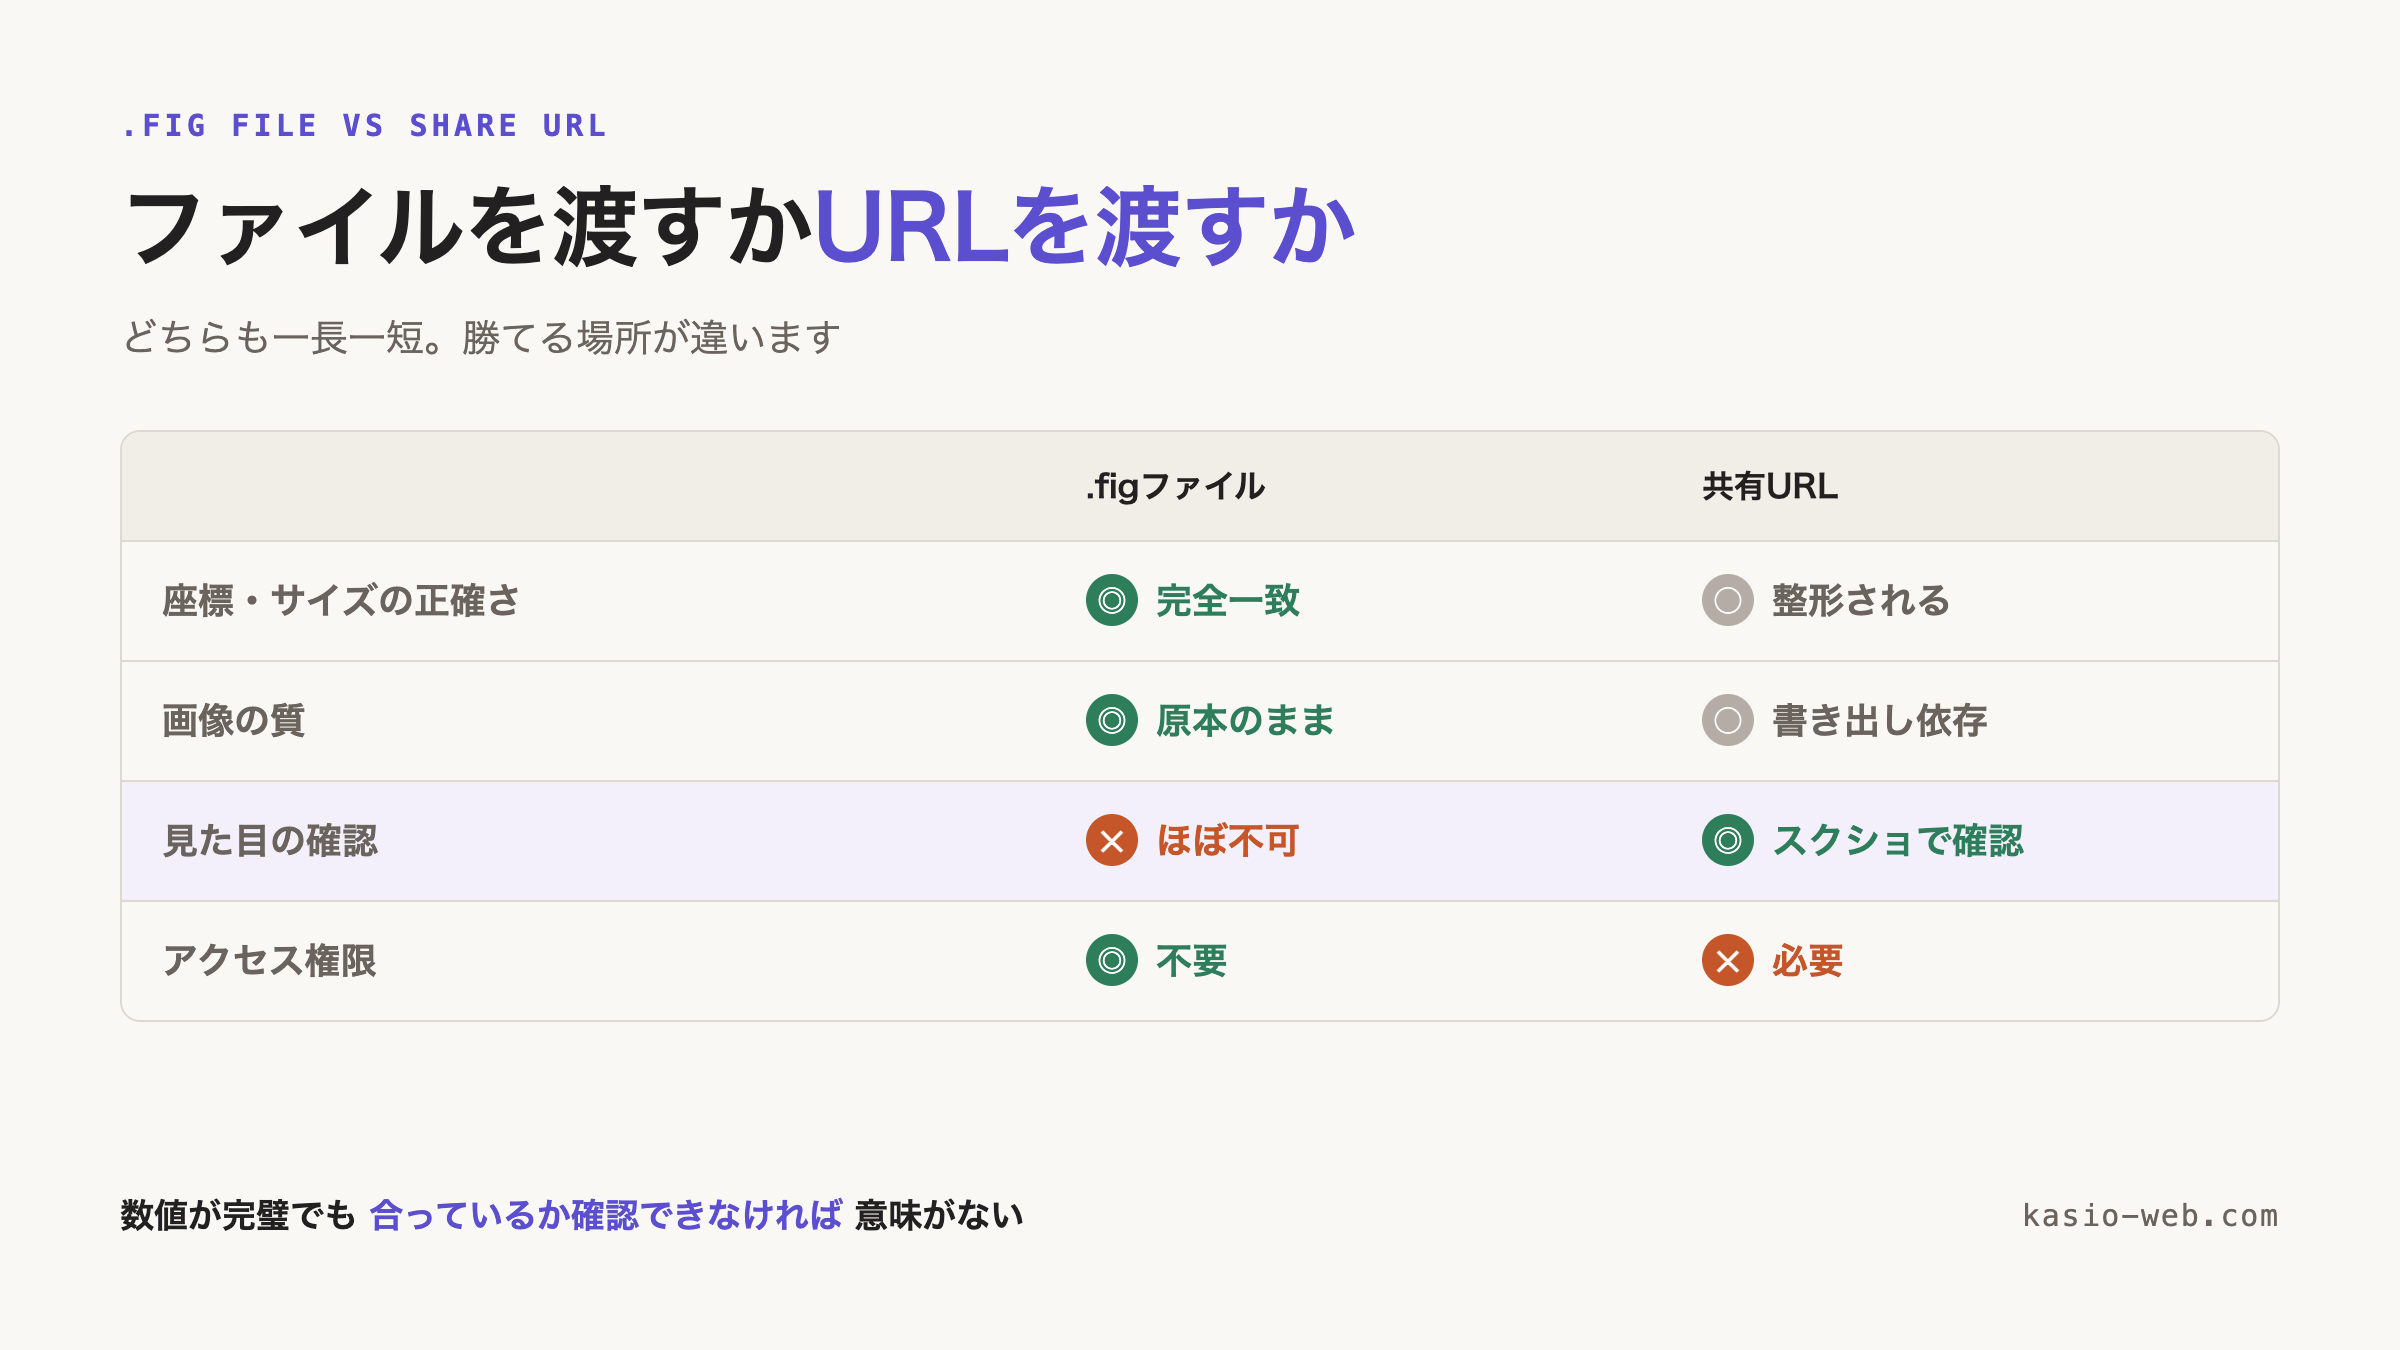Click the row label 座標・サイズの正確さ

pyautogui.click(x=341, y=600)
